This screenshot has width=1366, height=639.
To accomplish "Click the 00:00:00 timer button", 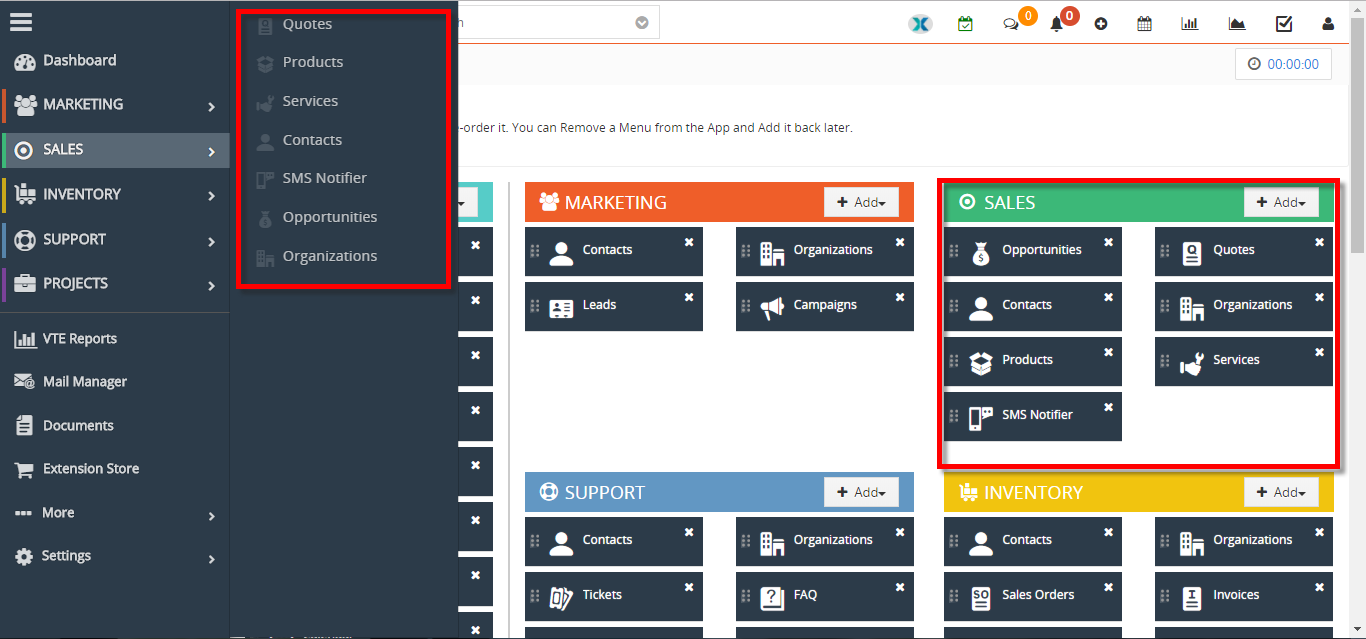I will point(1283,64).
